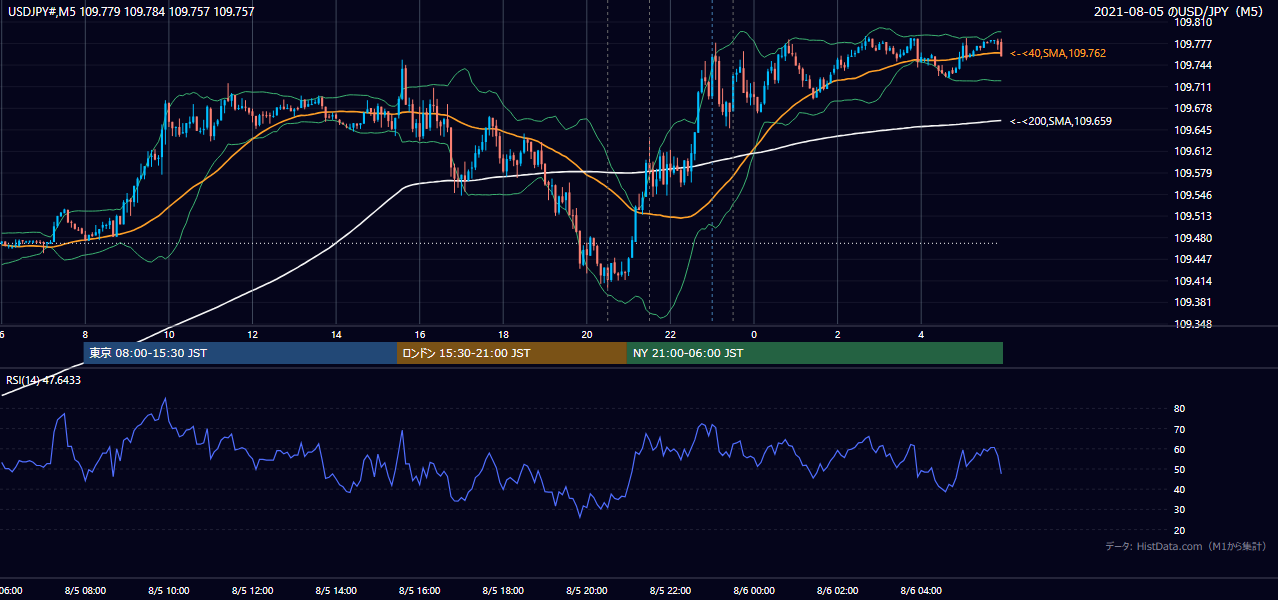Click price axis value 109.447
Image resolution: width=1278 pixels, height=600 pixels.
click(1192, 259)
